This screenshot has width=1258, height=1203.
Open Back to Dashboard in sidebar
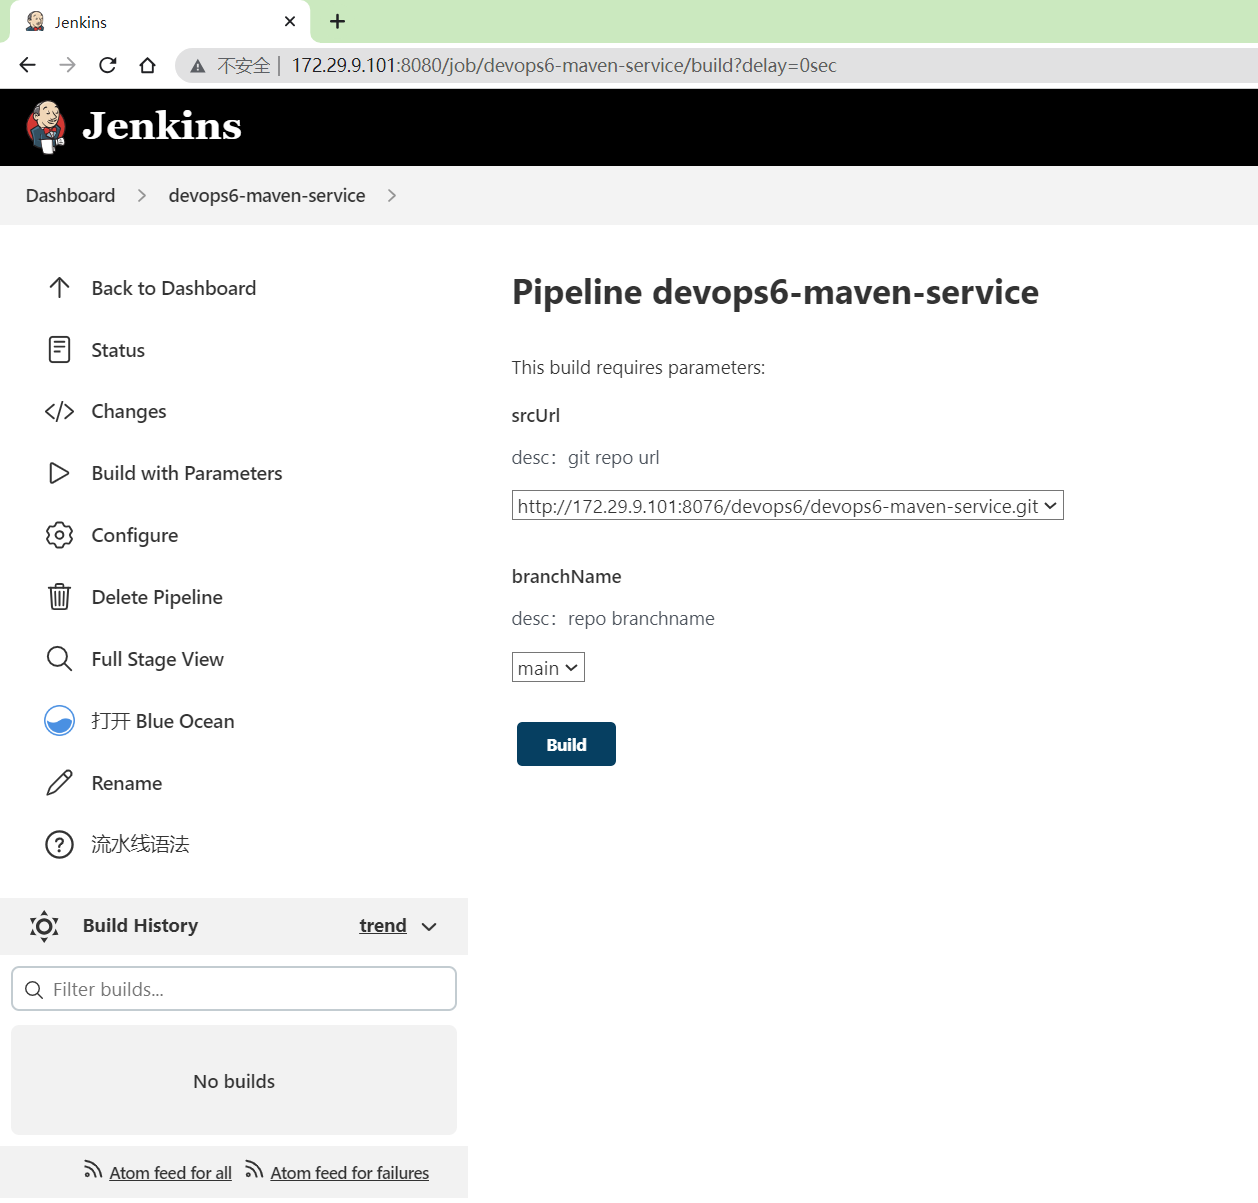[174, 288]
